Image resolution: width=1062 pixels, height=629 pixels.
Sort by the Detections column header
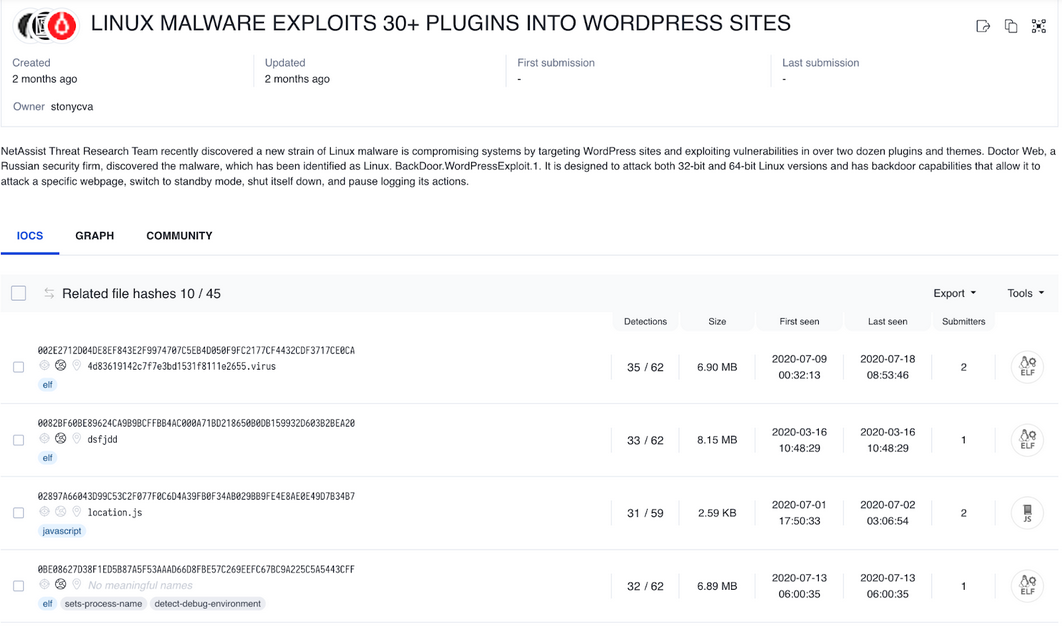[x=645, y=322]
